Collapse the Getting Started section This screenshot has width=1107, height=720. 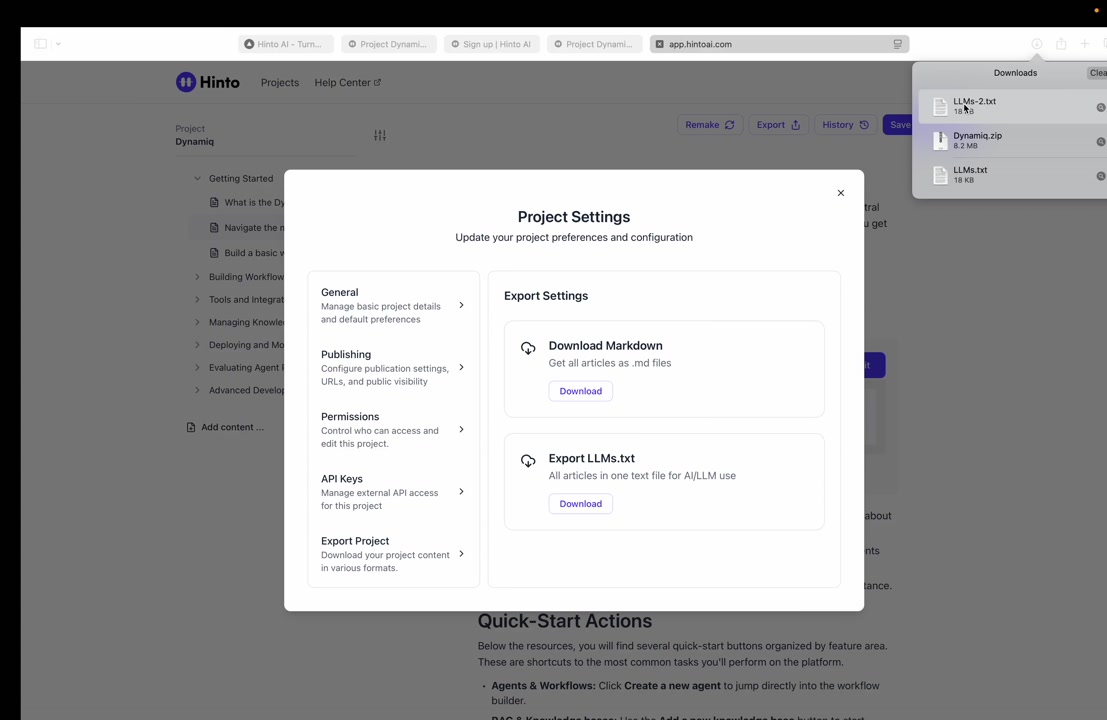click(197, 179)
